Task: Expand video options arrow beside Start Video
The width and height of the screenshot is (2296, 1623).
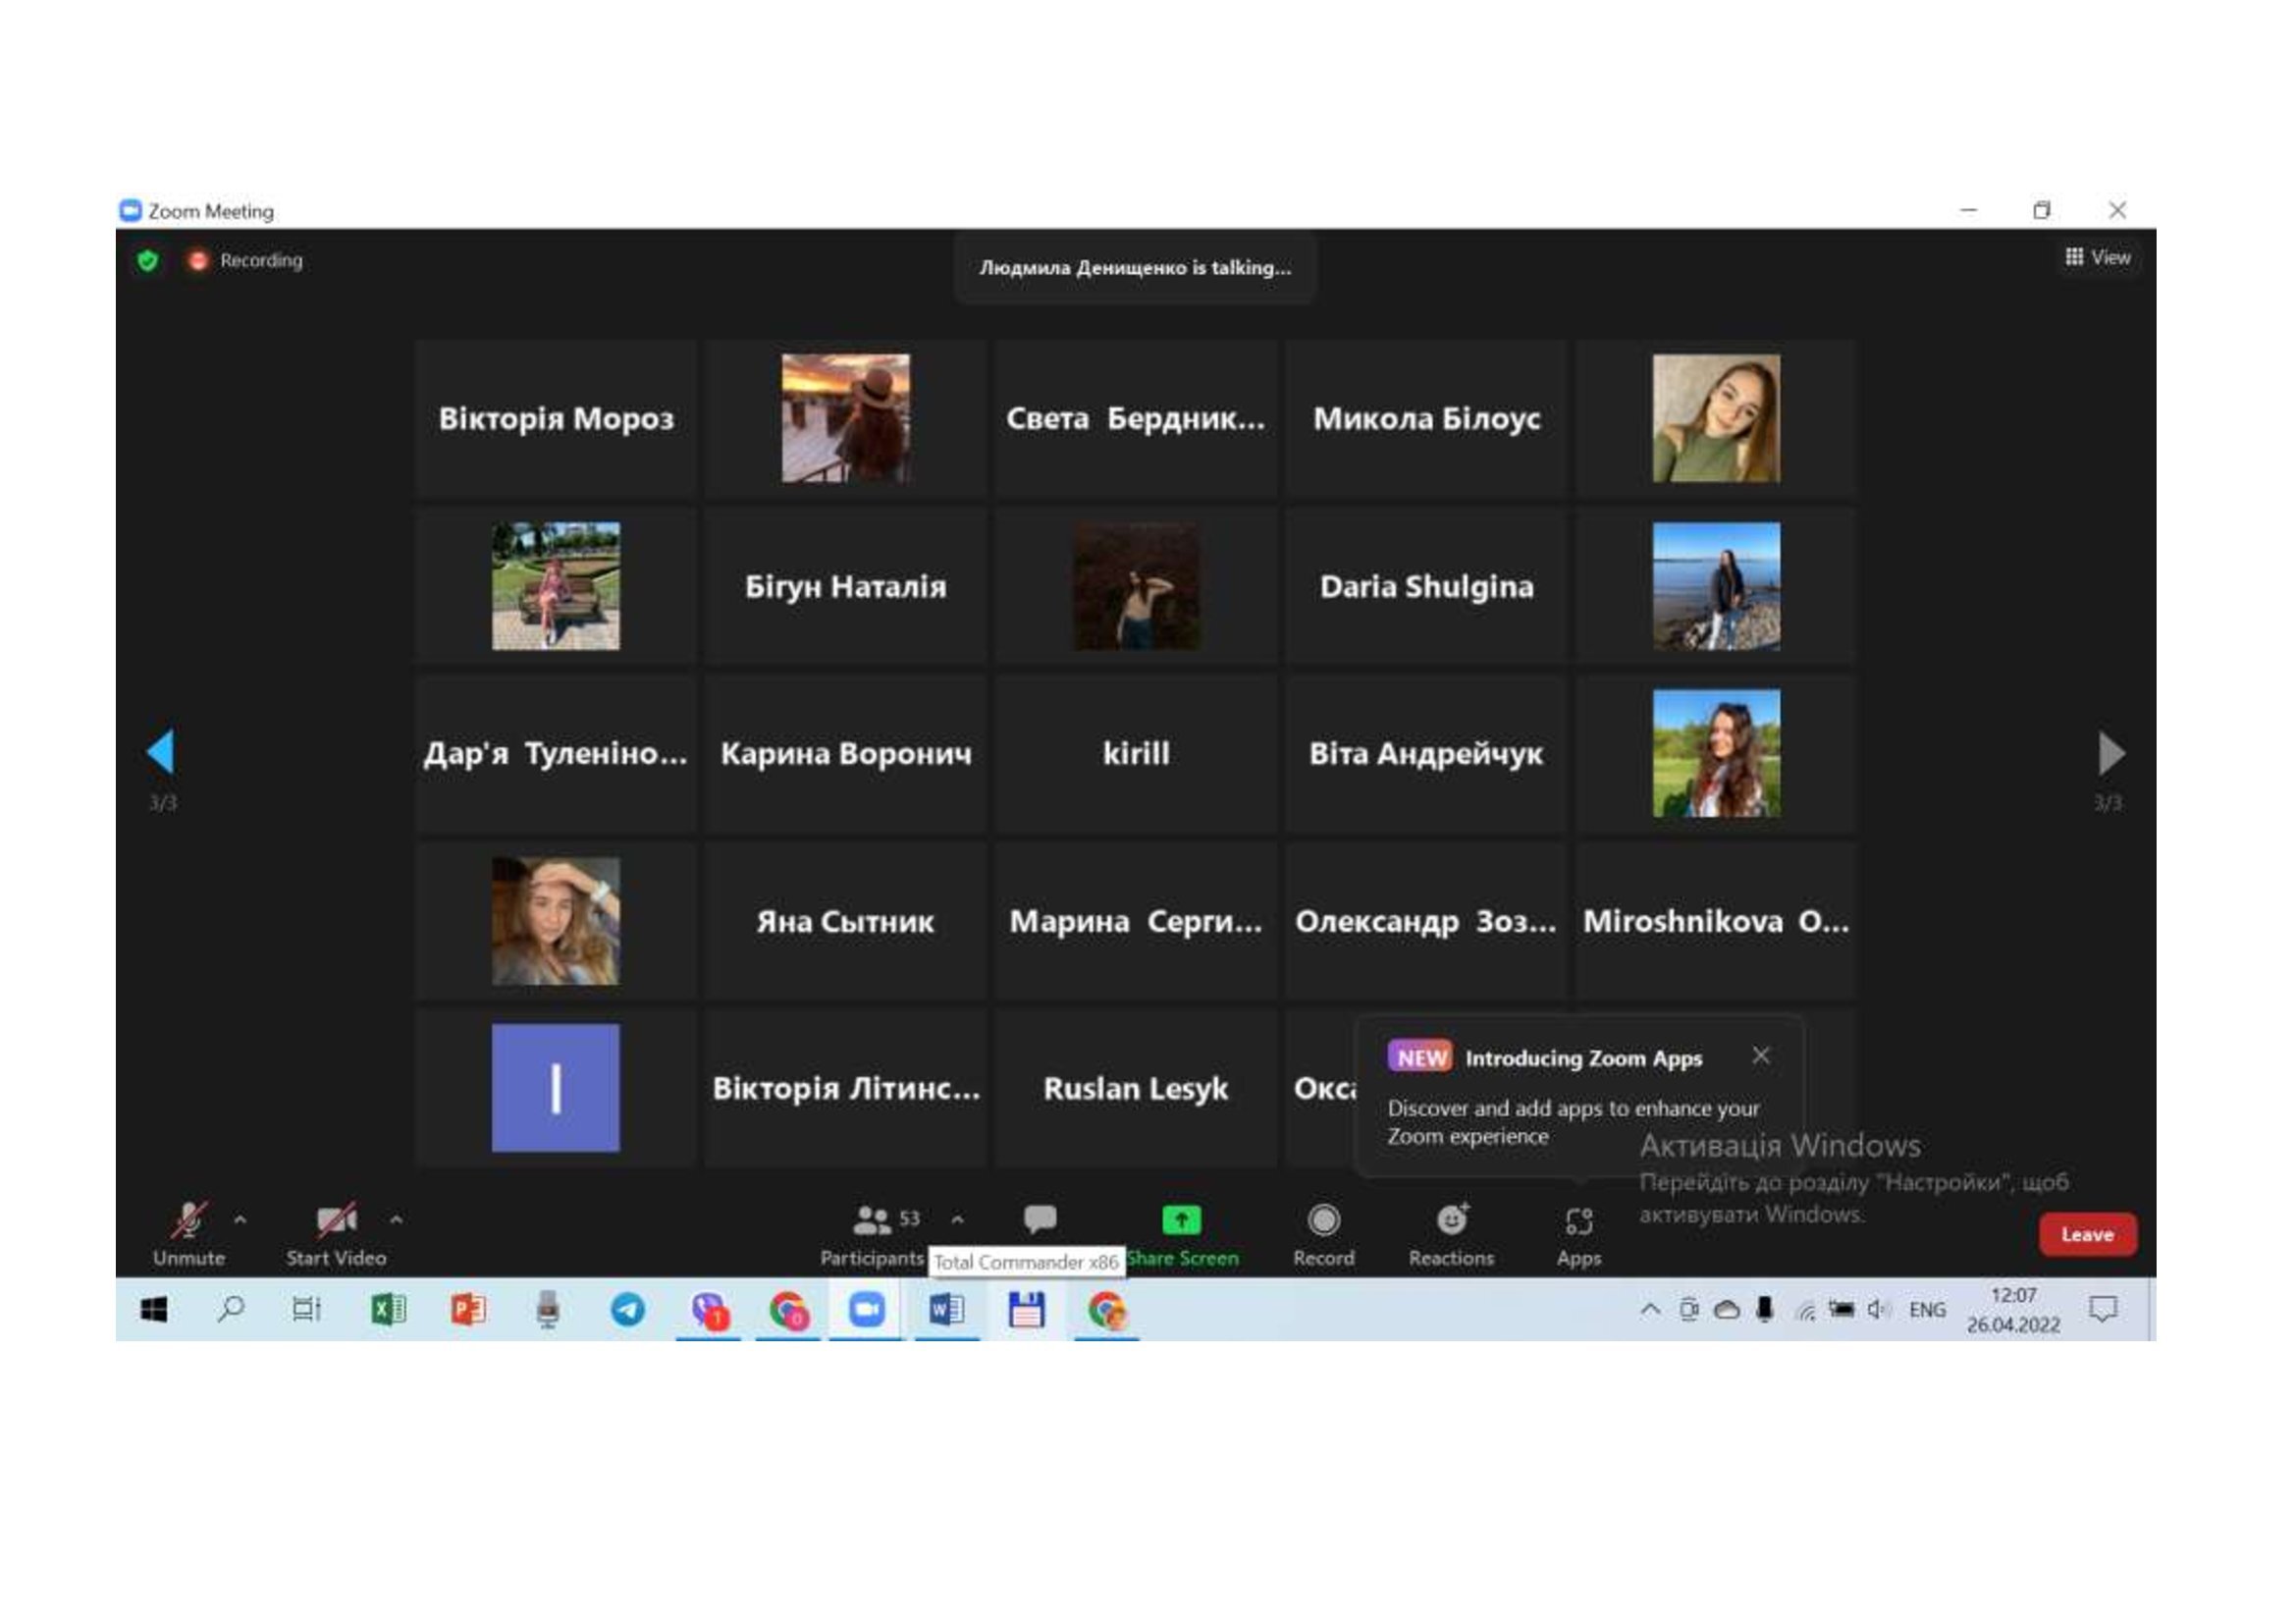Action: point(396,1220)
